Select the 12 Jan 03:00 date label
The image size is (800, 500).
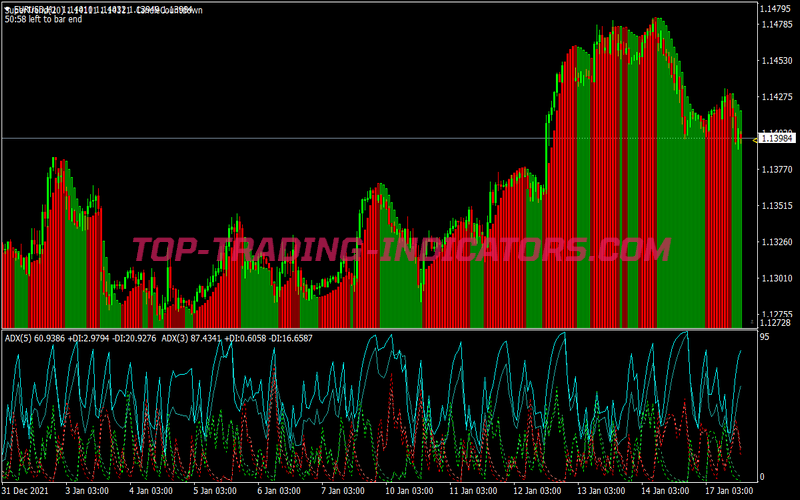click(537, 491)
